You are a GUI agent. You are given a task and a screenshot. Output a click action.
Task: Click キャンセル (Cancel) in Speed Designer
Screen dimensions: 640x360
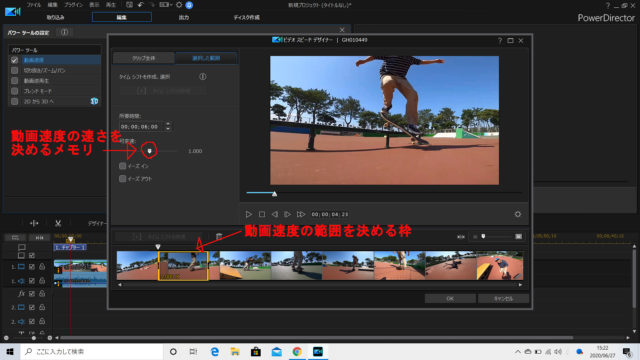click(x=503, y=298)
